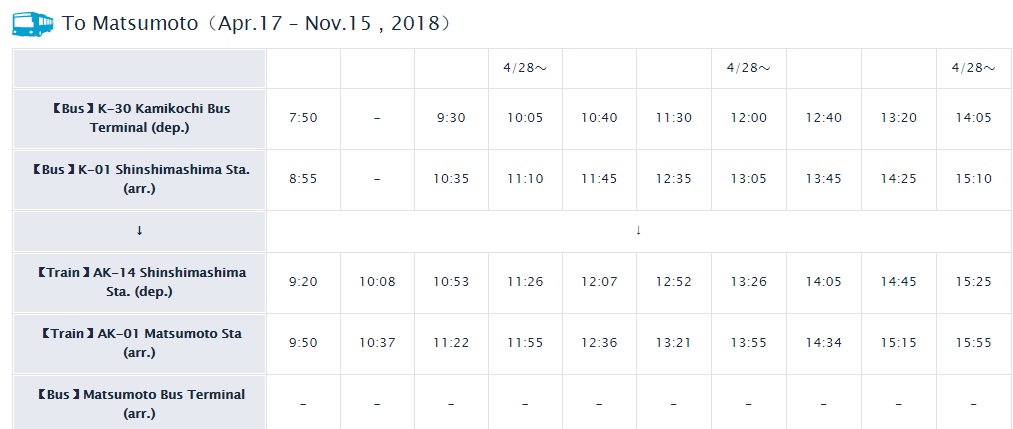1013x429 pixels.
Task: Select the 14:45 train departure cell
Action: (898, 282)
